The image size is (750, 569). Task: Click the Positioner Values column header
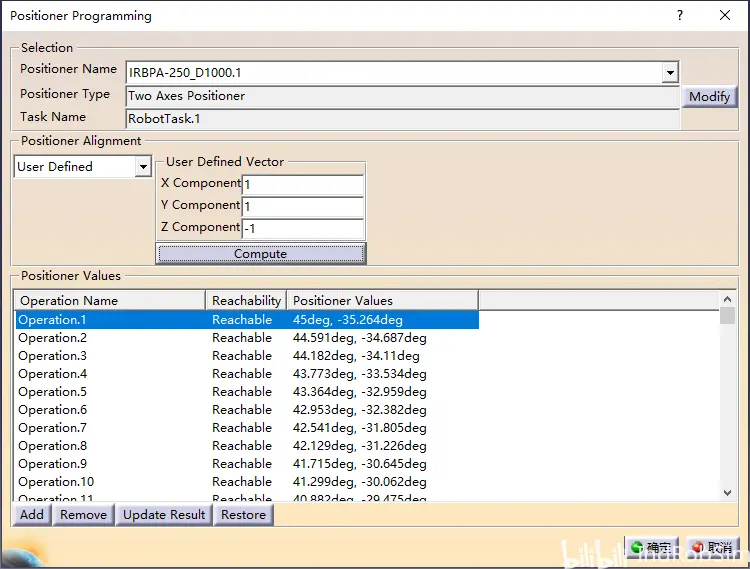pos(383,300)
